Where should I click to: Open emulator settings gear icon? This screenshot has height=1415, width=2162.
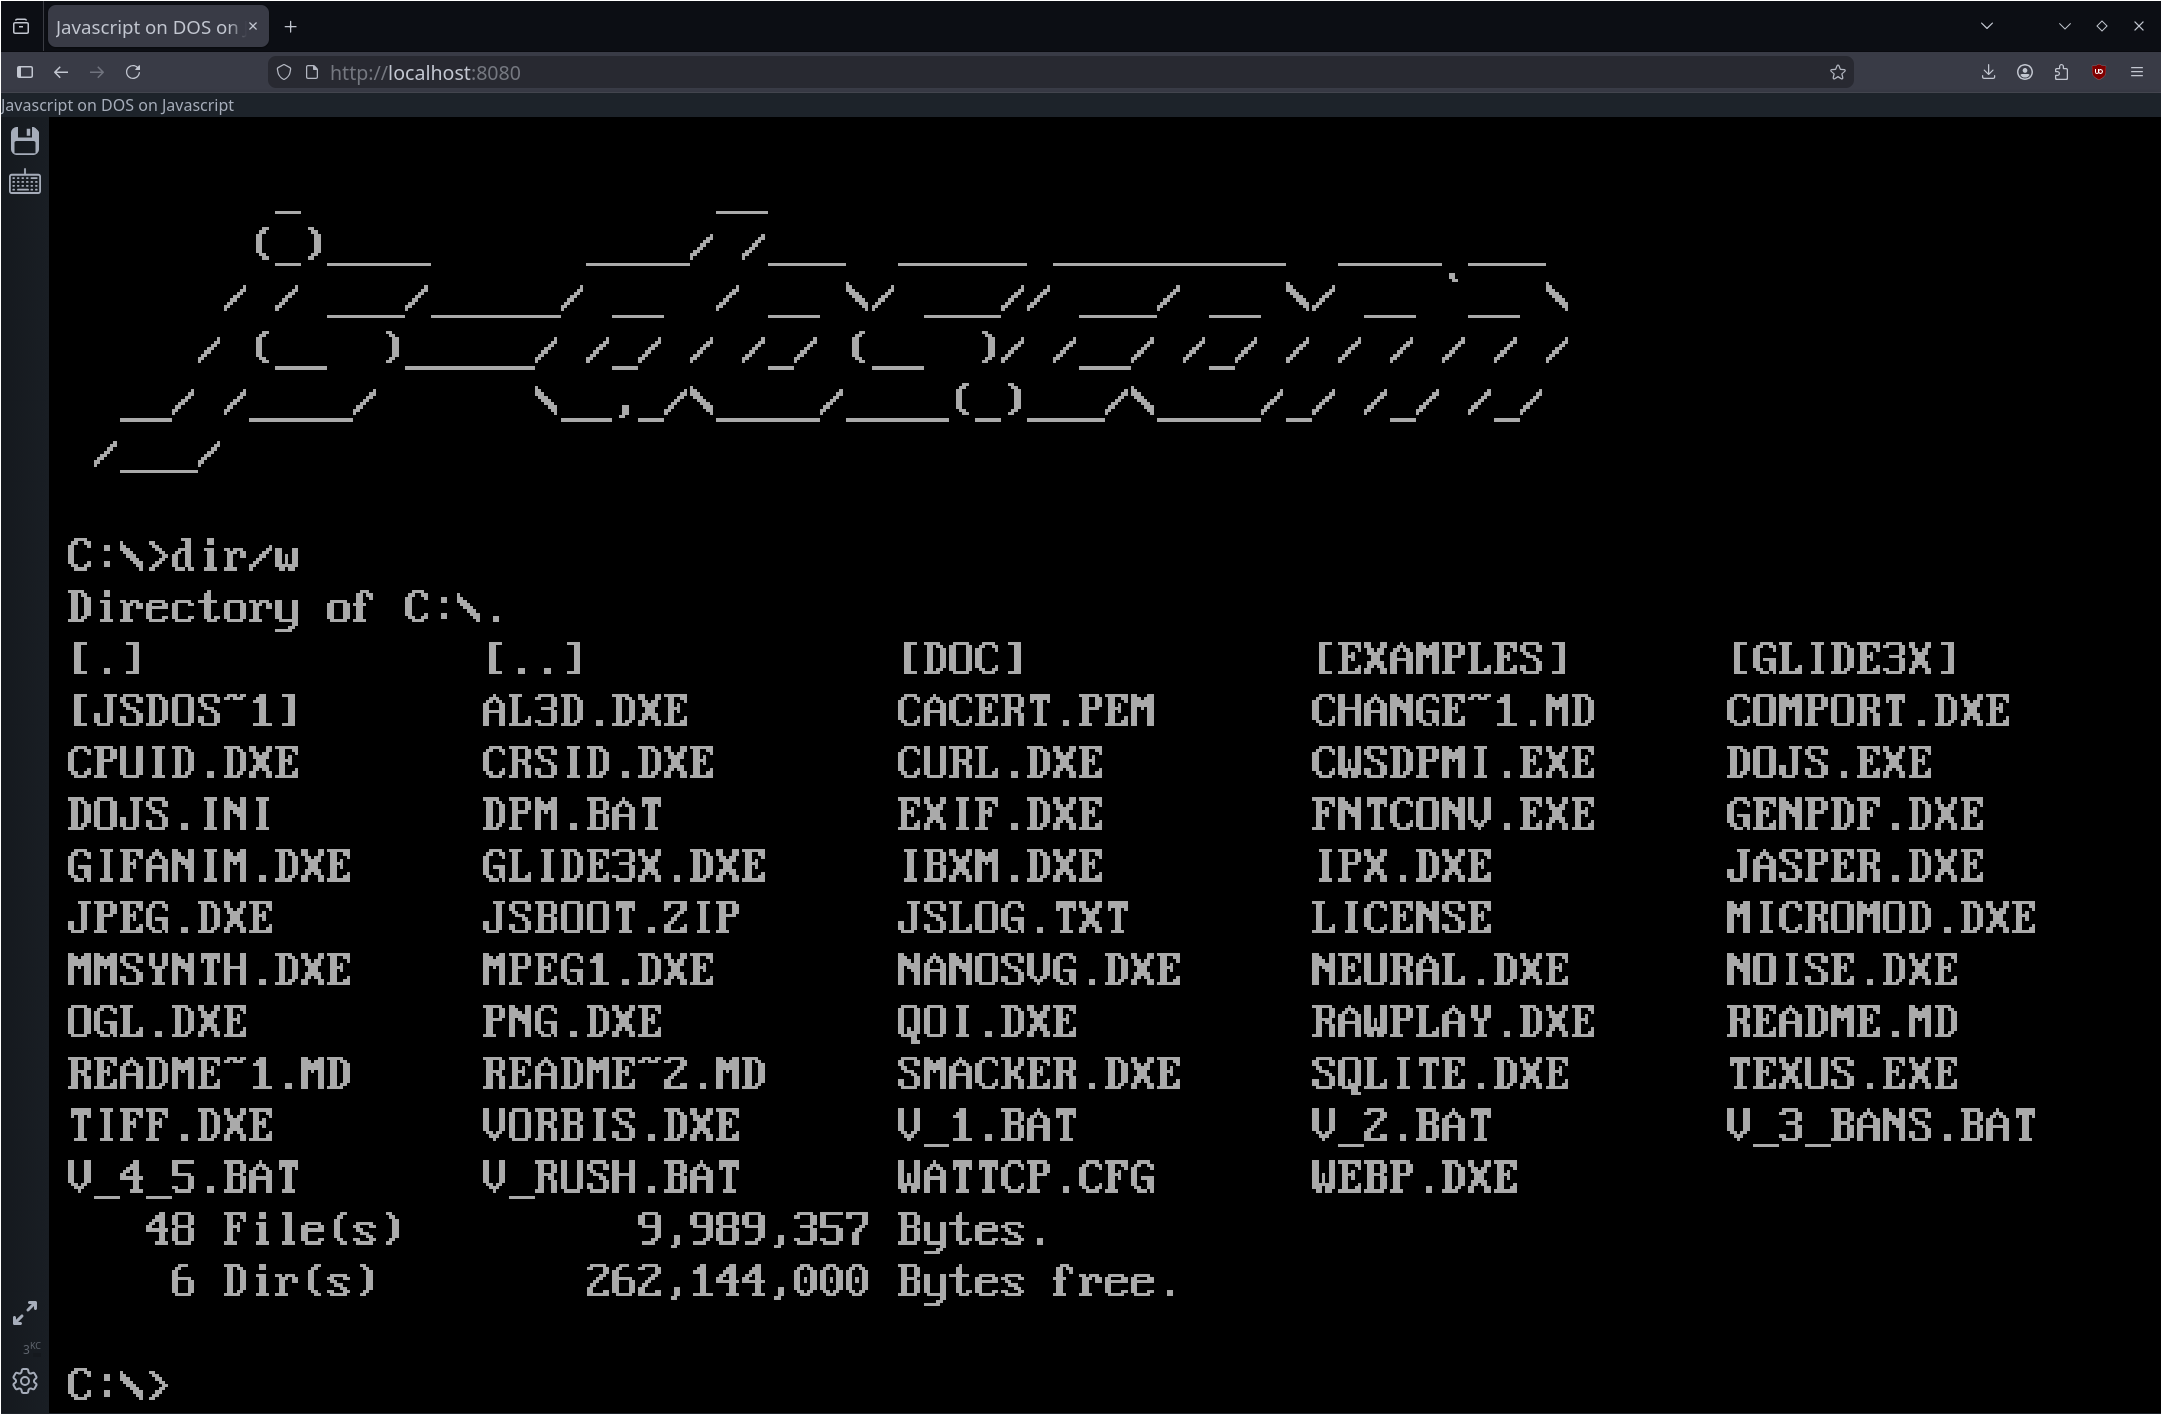(x=25, y=1381)
